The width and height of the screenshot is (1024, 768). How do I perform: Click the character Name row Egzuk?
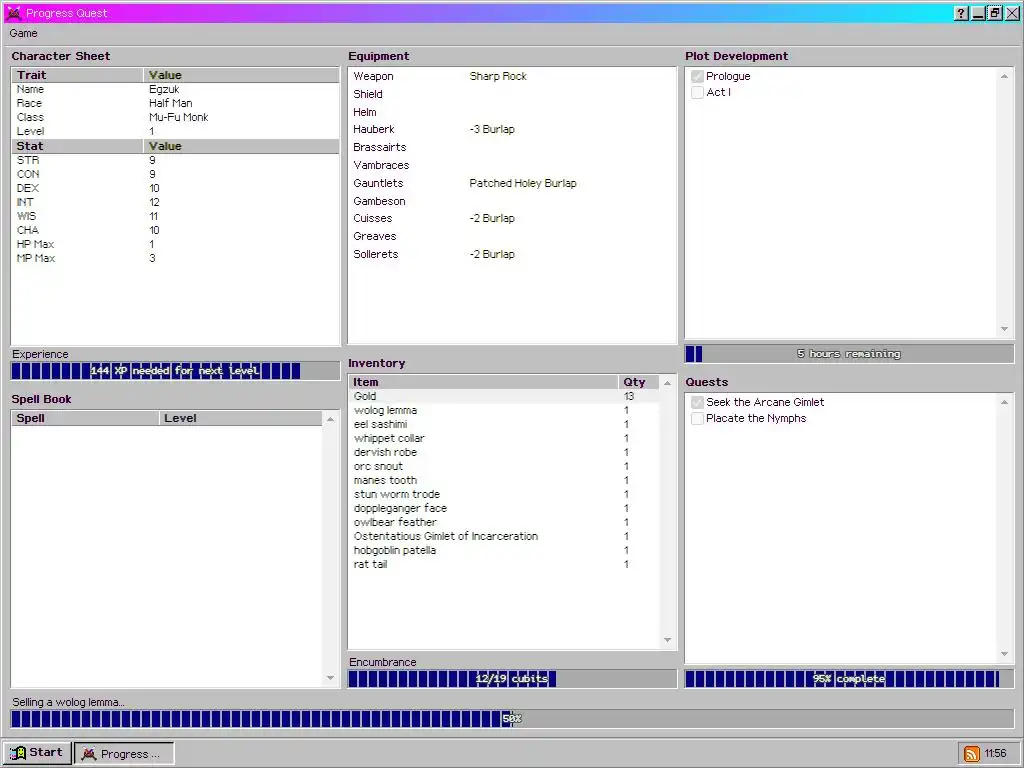(175, 89)
